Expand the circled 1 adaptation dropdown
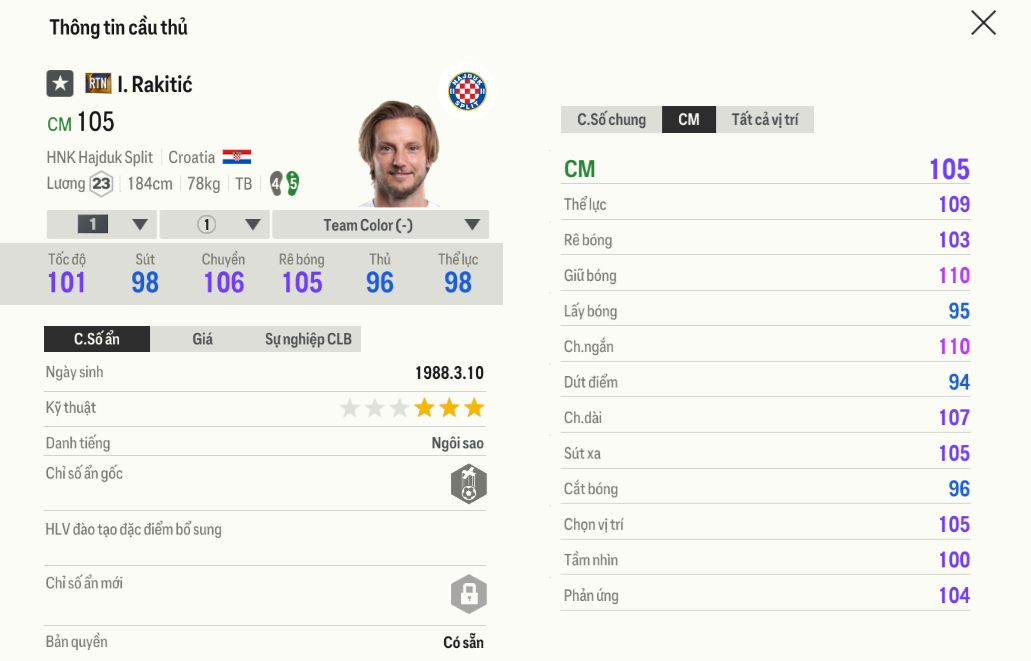This screenshot has height=661, width=1031. pos(215,225)
